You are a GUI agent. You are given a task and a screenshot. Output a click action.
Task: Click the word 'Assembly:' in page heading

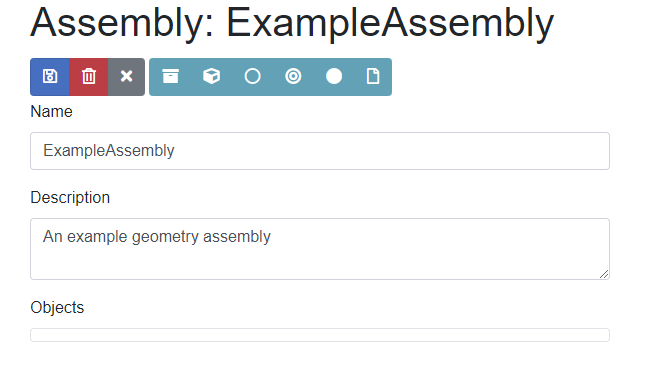coord(122,23)
